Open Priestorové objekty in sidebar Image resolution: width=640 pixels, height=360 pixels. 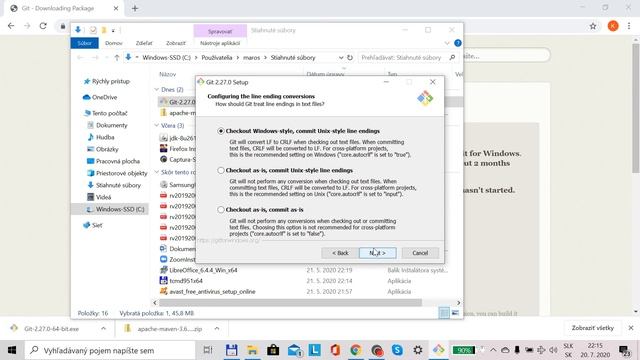[x=117, y=173]
